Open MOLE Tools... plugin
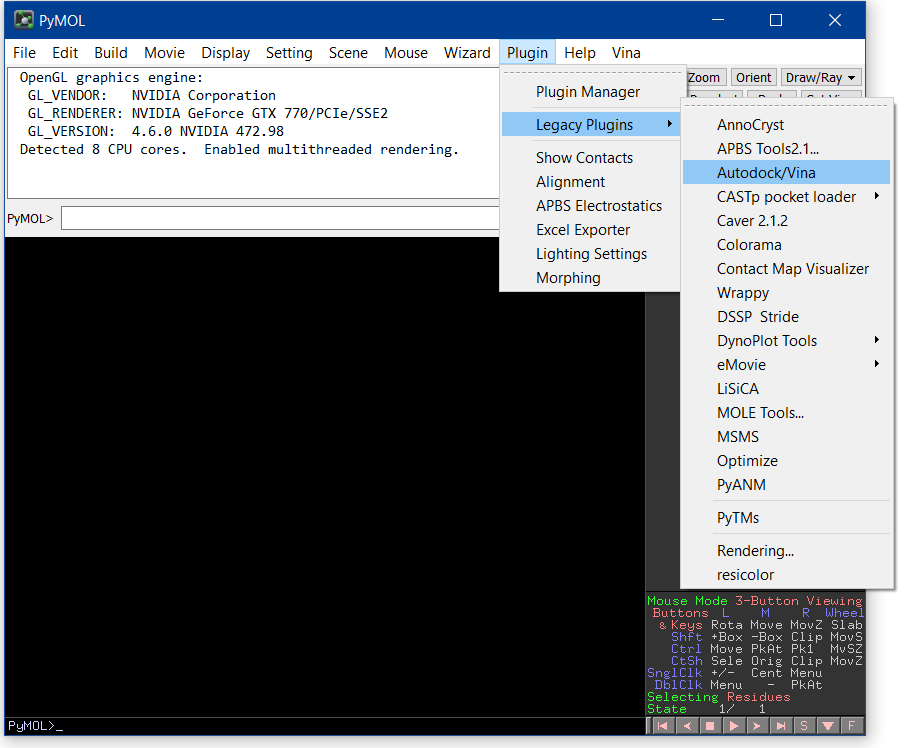This screenshot has height=748, width=906. (x=786, y=413)
